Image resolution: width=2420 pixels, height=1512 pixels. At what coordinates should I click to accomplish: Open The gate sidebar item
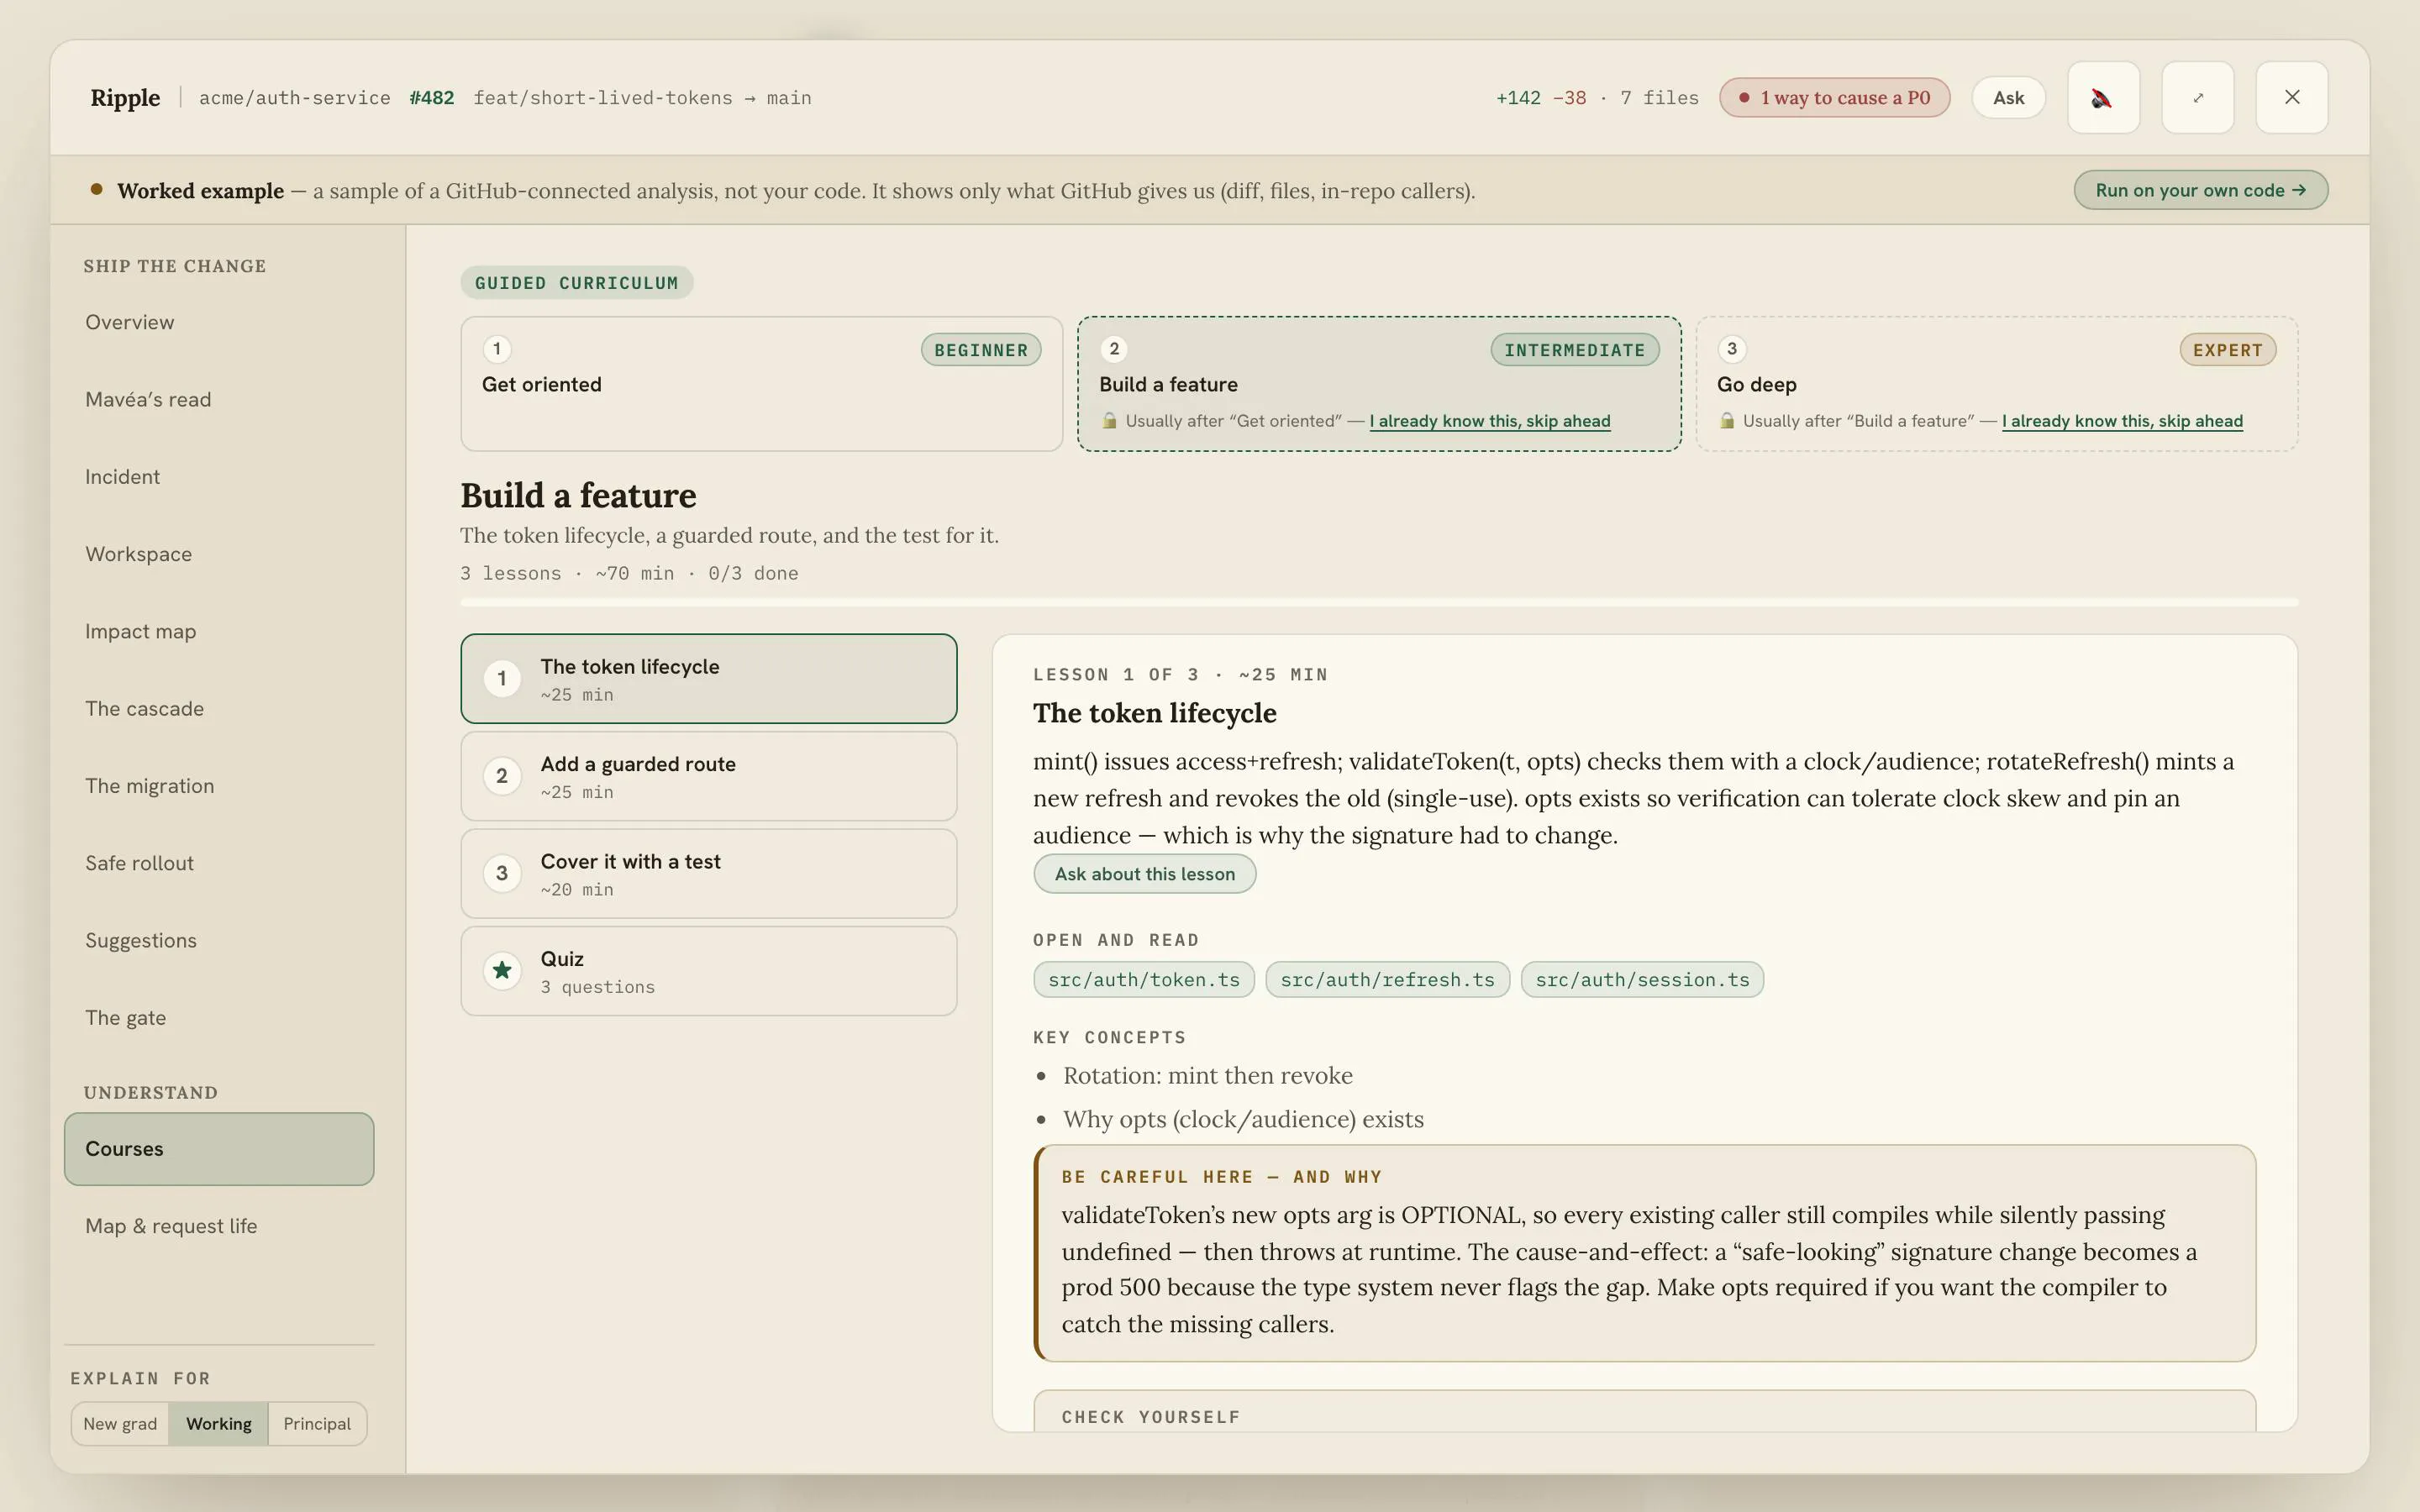click(x=219, y=1018)
